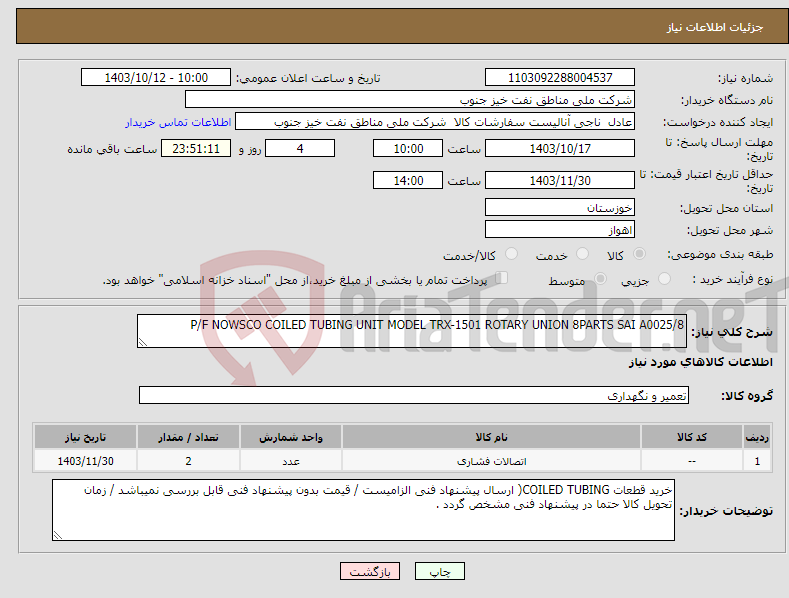Click the need number field 1103092288004537

[560, 78]
